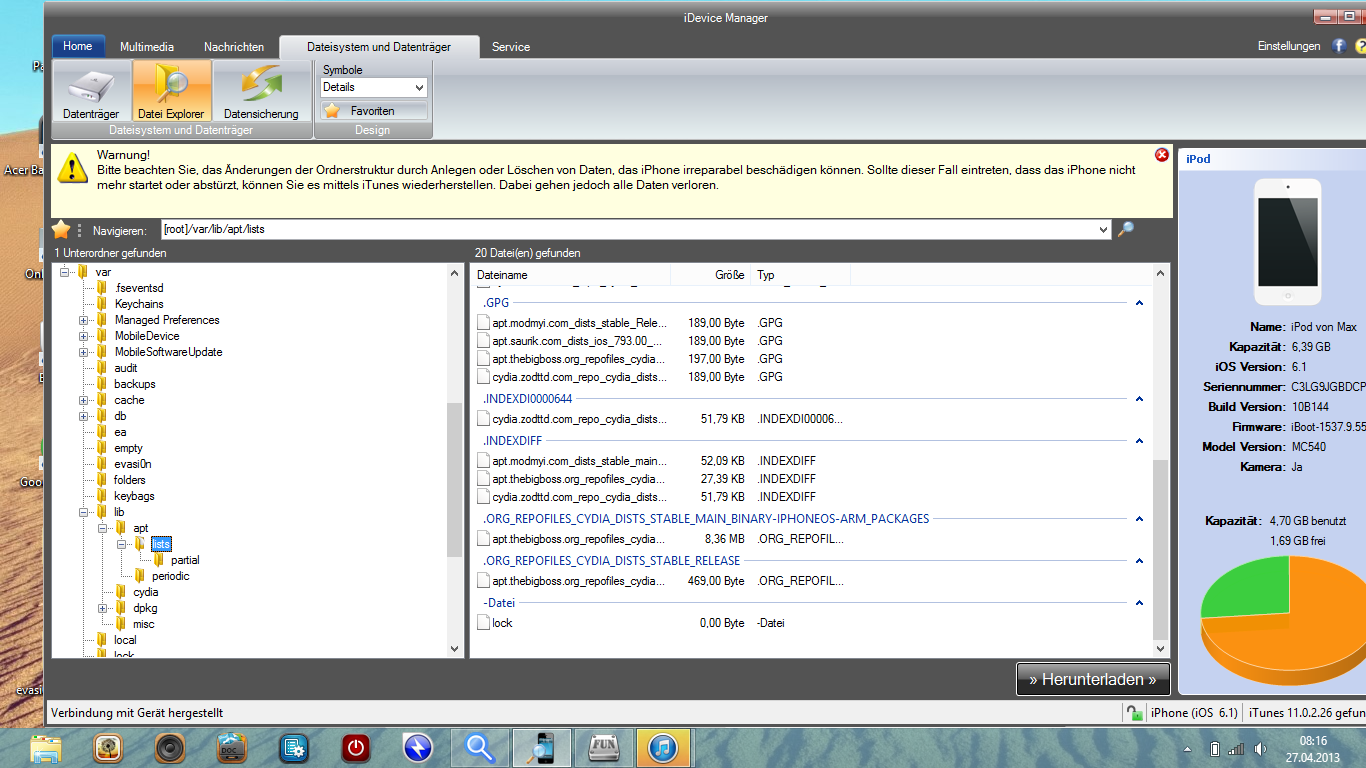Click the FUN drive taskbar icon
The height and width of the screenshot is (768, 1366).
pyautogui.click(x=603, y=747)
